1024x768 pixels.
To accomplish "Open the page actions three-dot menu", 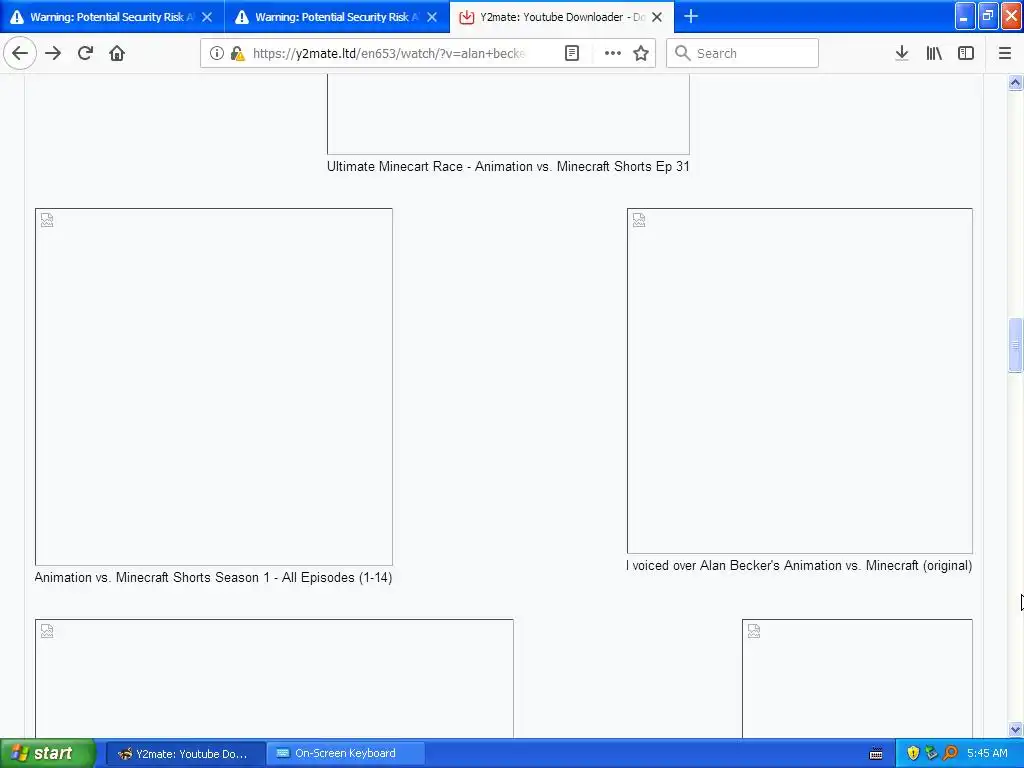I will click(613, 53).
